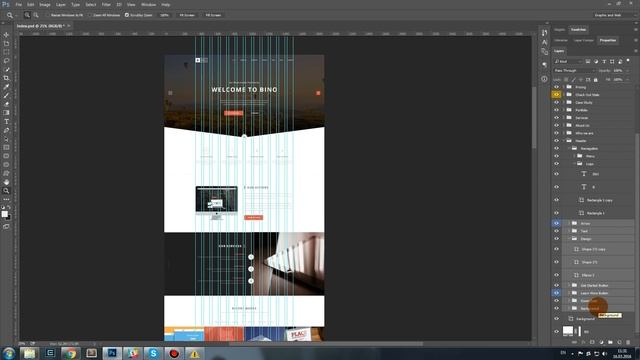The height and width of the screenshot is (360, 640).
Task: Click the Fill Screen button
Action: click(213, 15)
